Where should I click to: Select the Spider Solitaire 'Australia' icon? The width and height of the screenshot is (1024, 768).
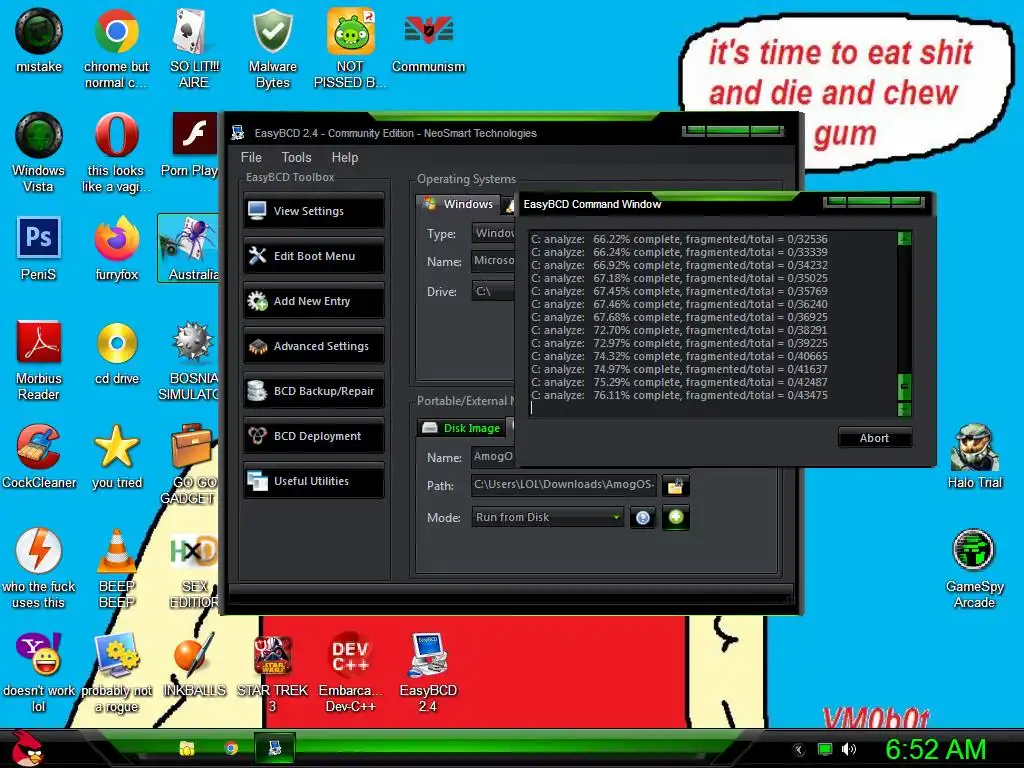(x=188, y=248)
